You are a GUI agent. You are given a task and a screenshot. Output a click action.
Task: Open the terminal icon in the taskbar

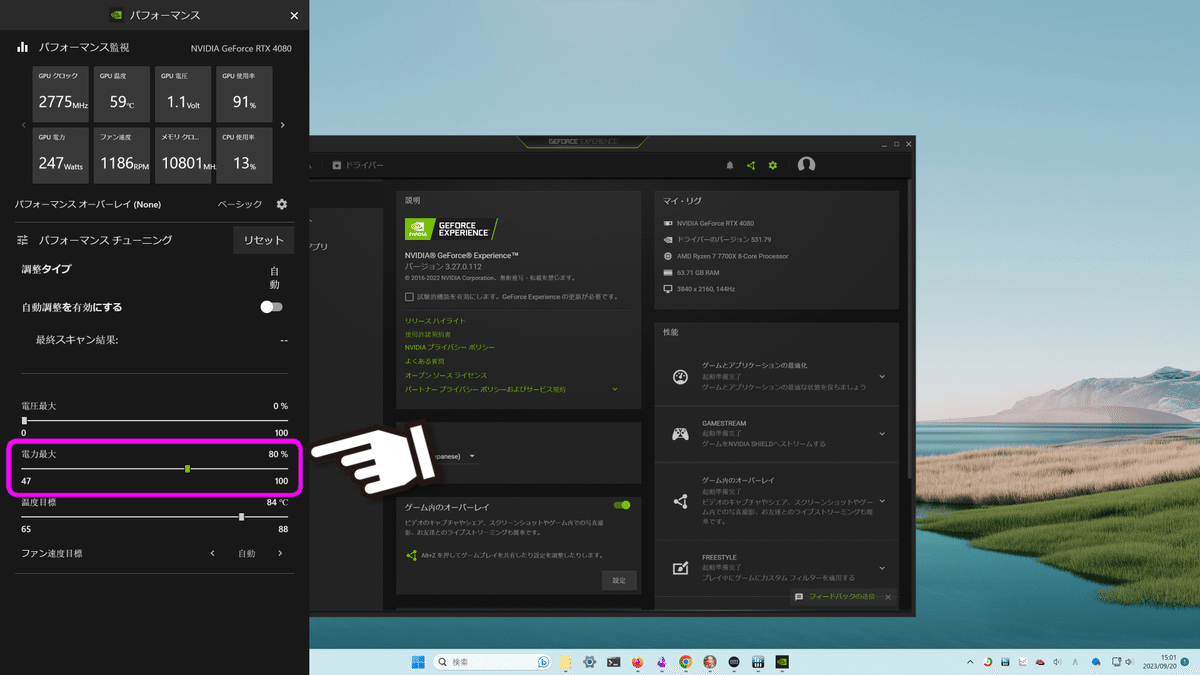coord(614,662)
